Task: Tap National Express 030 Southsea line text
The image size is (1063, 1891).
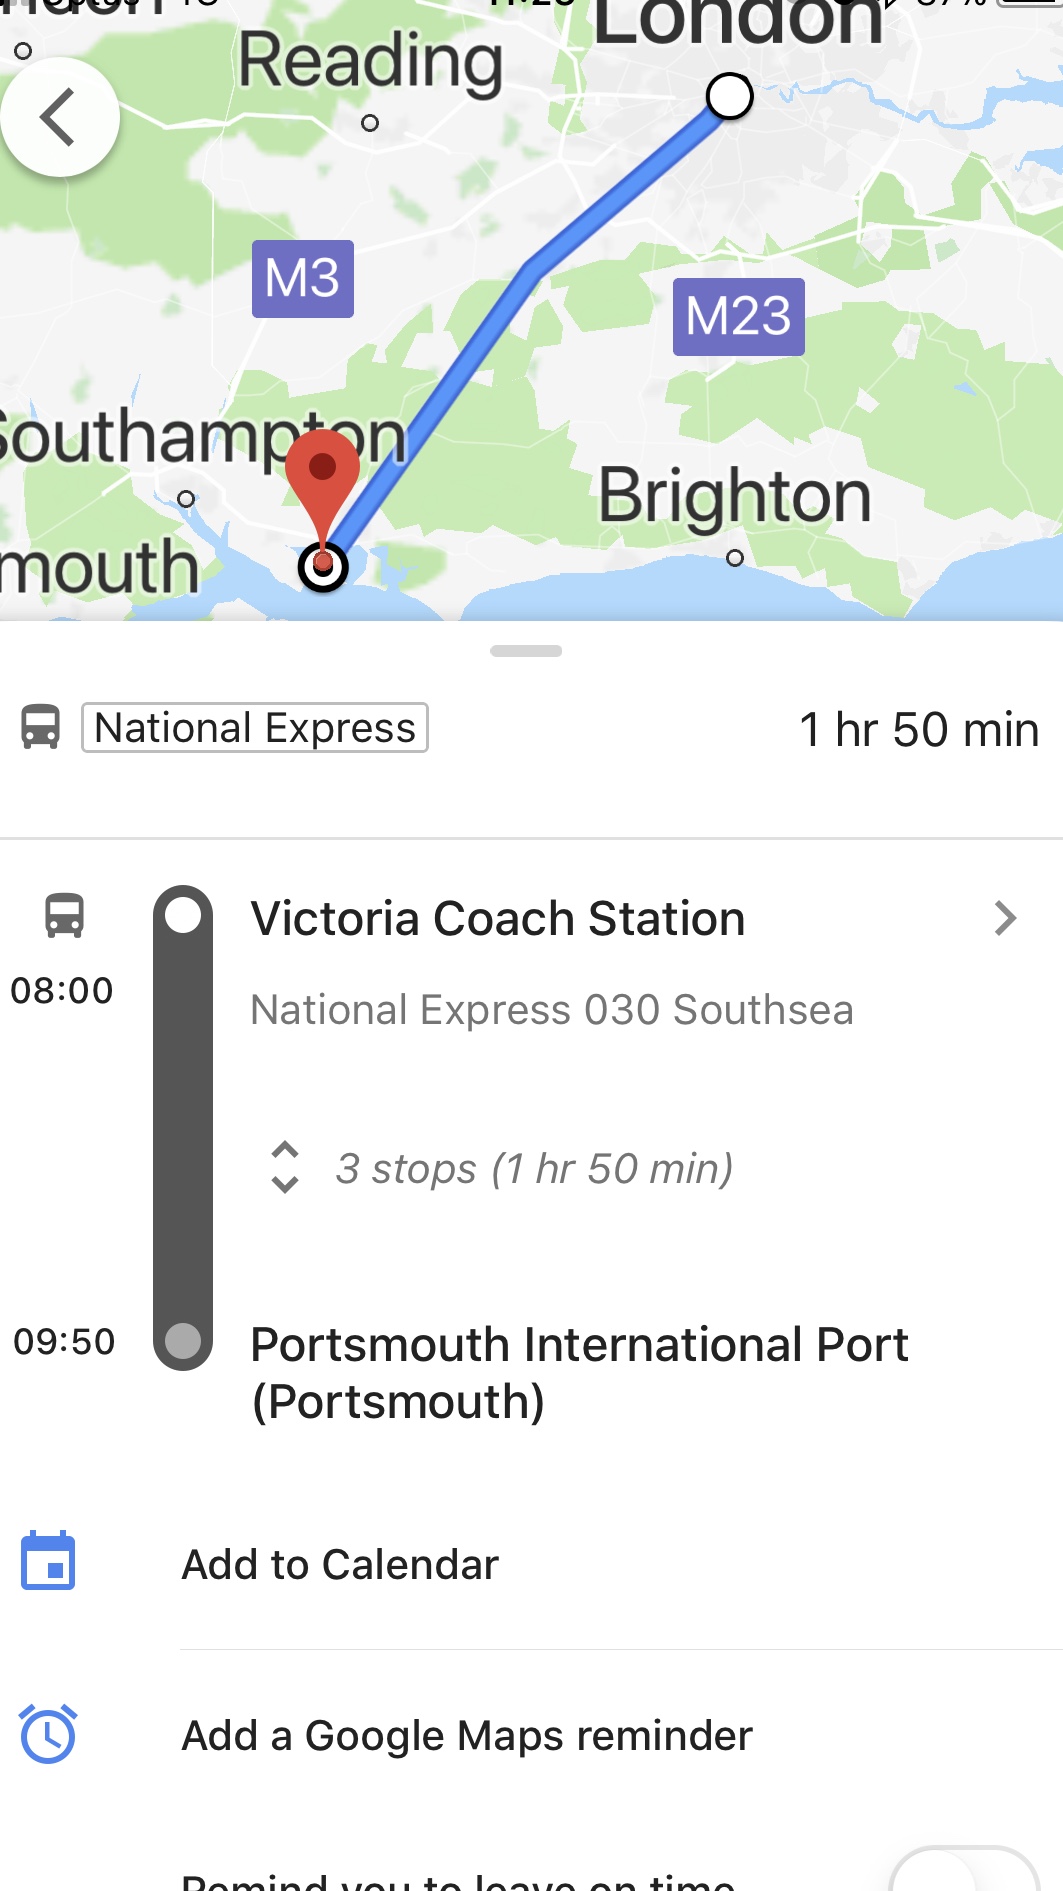Action: 552,1010
